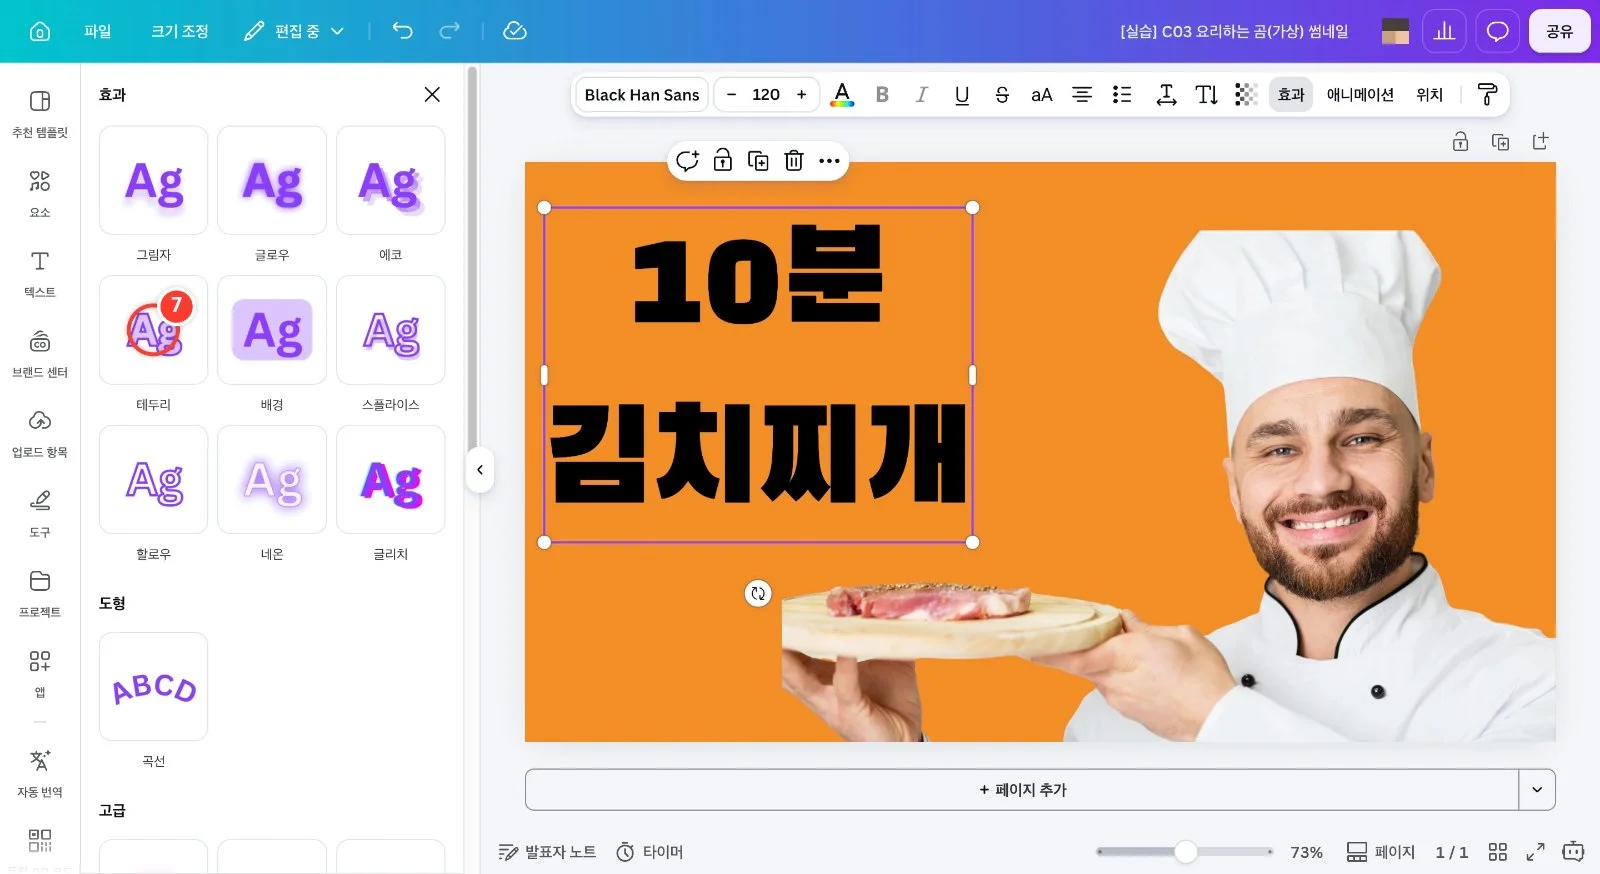Open more options for selected text
1600x874 pixels.
(829, 160)
